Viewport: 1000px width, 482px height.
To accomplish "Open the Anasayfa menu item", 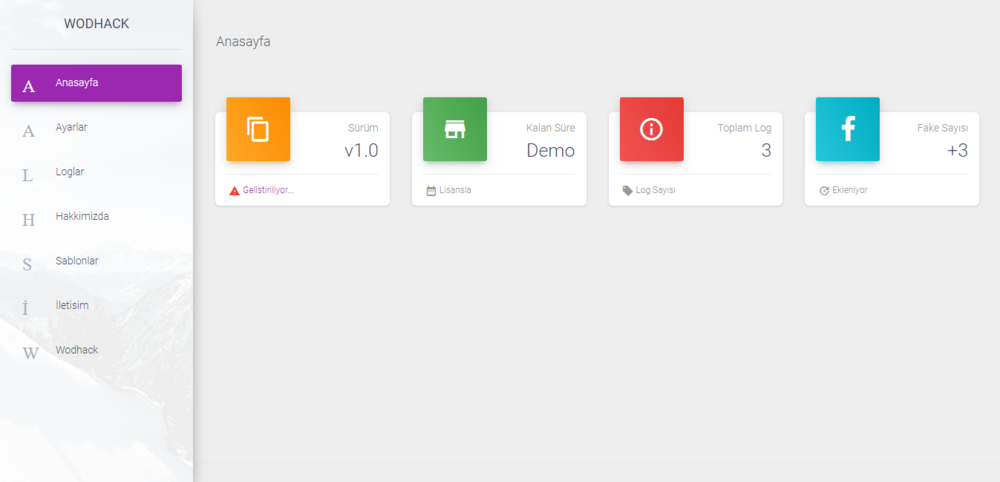I will (x=96, y=83).
